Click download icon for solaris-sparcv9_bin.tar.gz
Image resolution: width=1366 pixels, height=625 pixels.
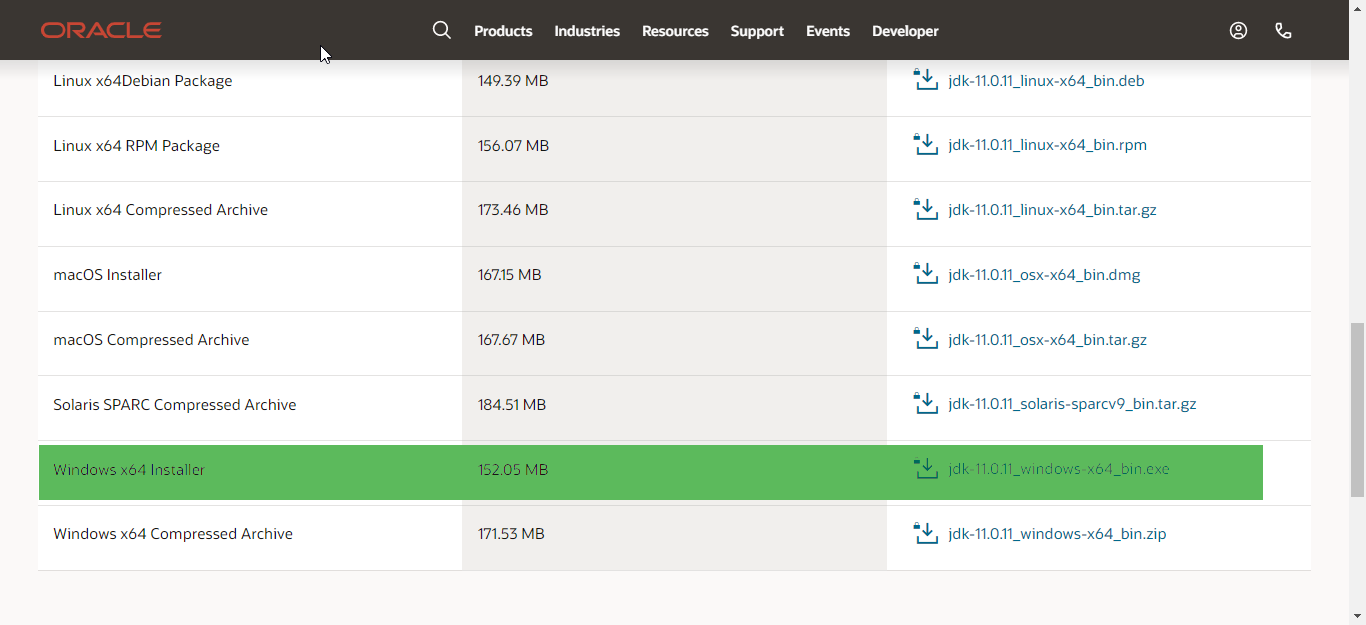(x=926, y=403)
